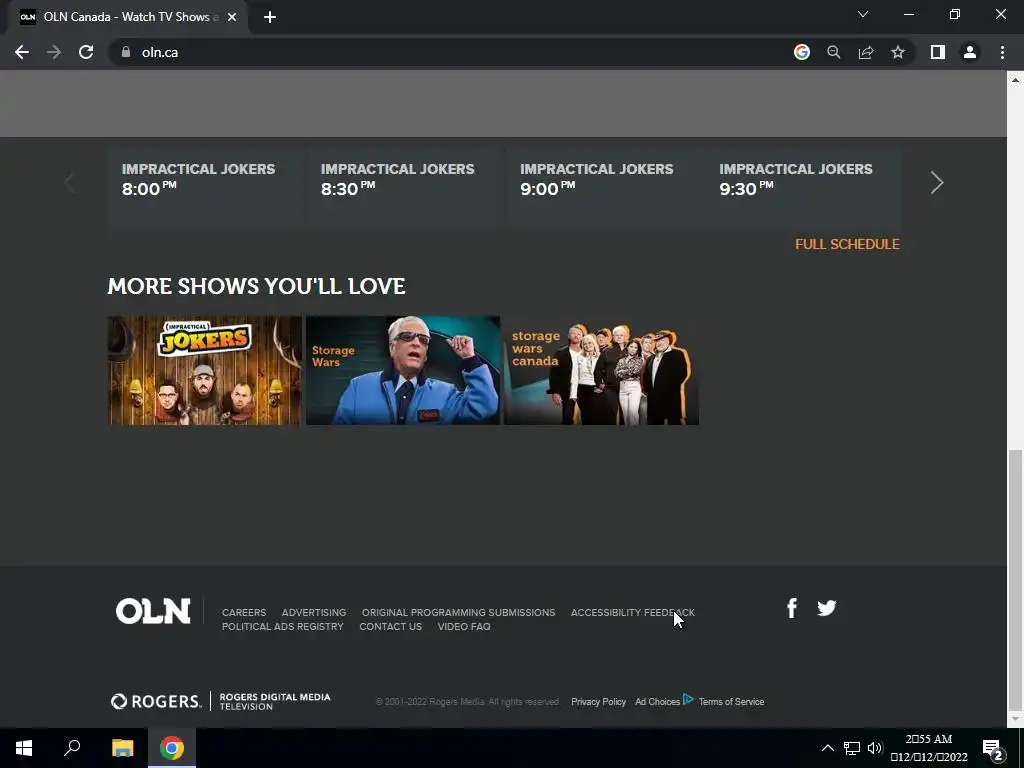
Task: Open the tab search chevron
Action: (863, 14)
